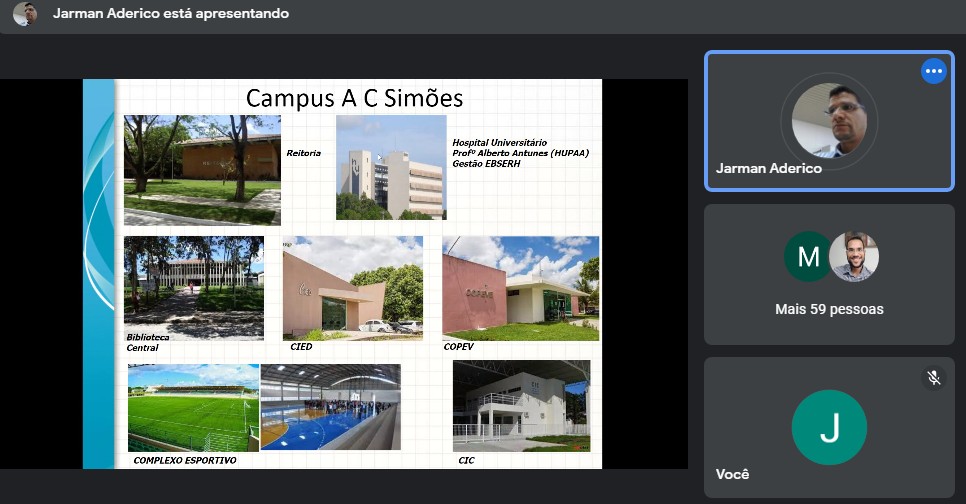This screenshot has width=966, height=504.
Task: Click the presenter's small avatar in top bar
Action: point(25,14)
